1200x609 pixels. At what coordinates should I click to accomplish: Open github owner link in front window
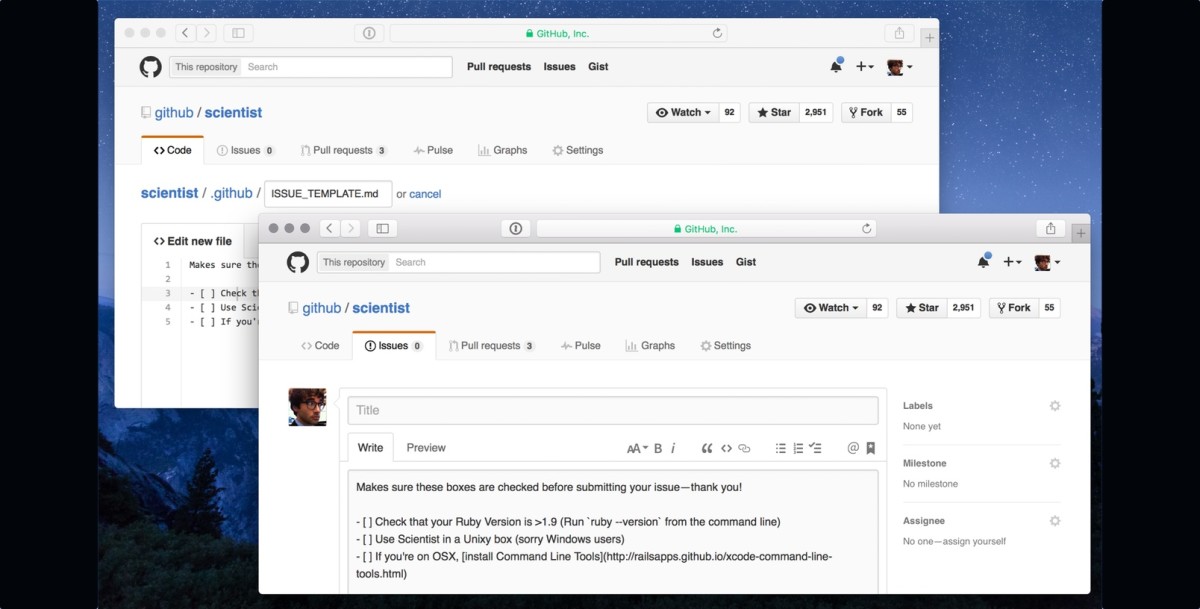point(322,308)
